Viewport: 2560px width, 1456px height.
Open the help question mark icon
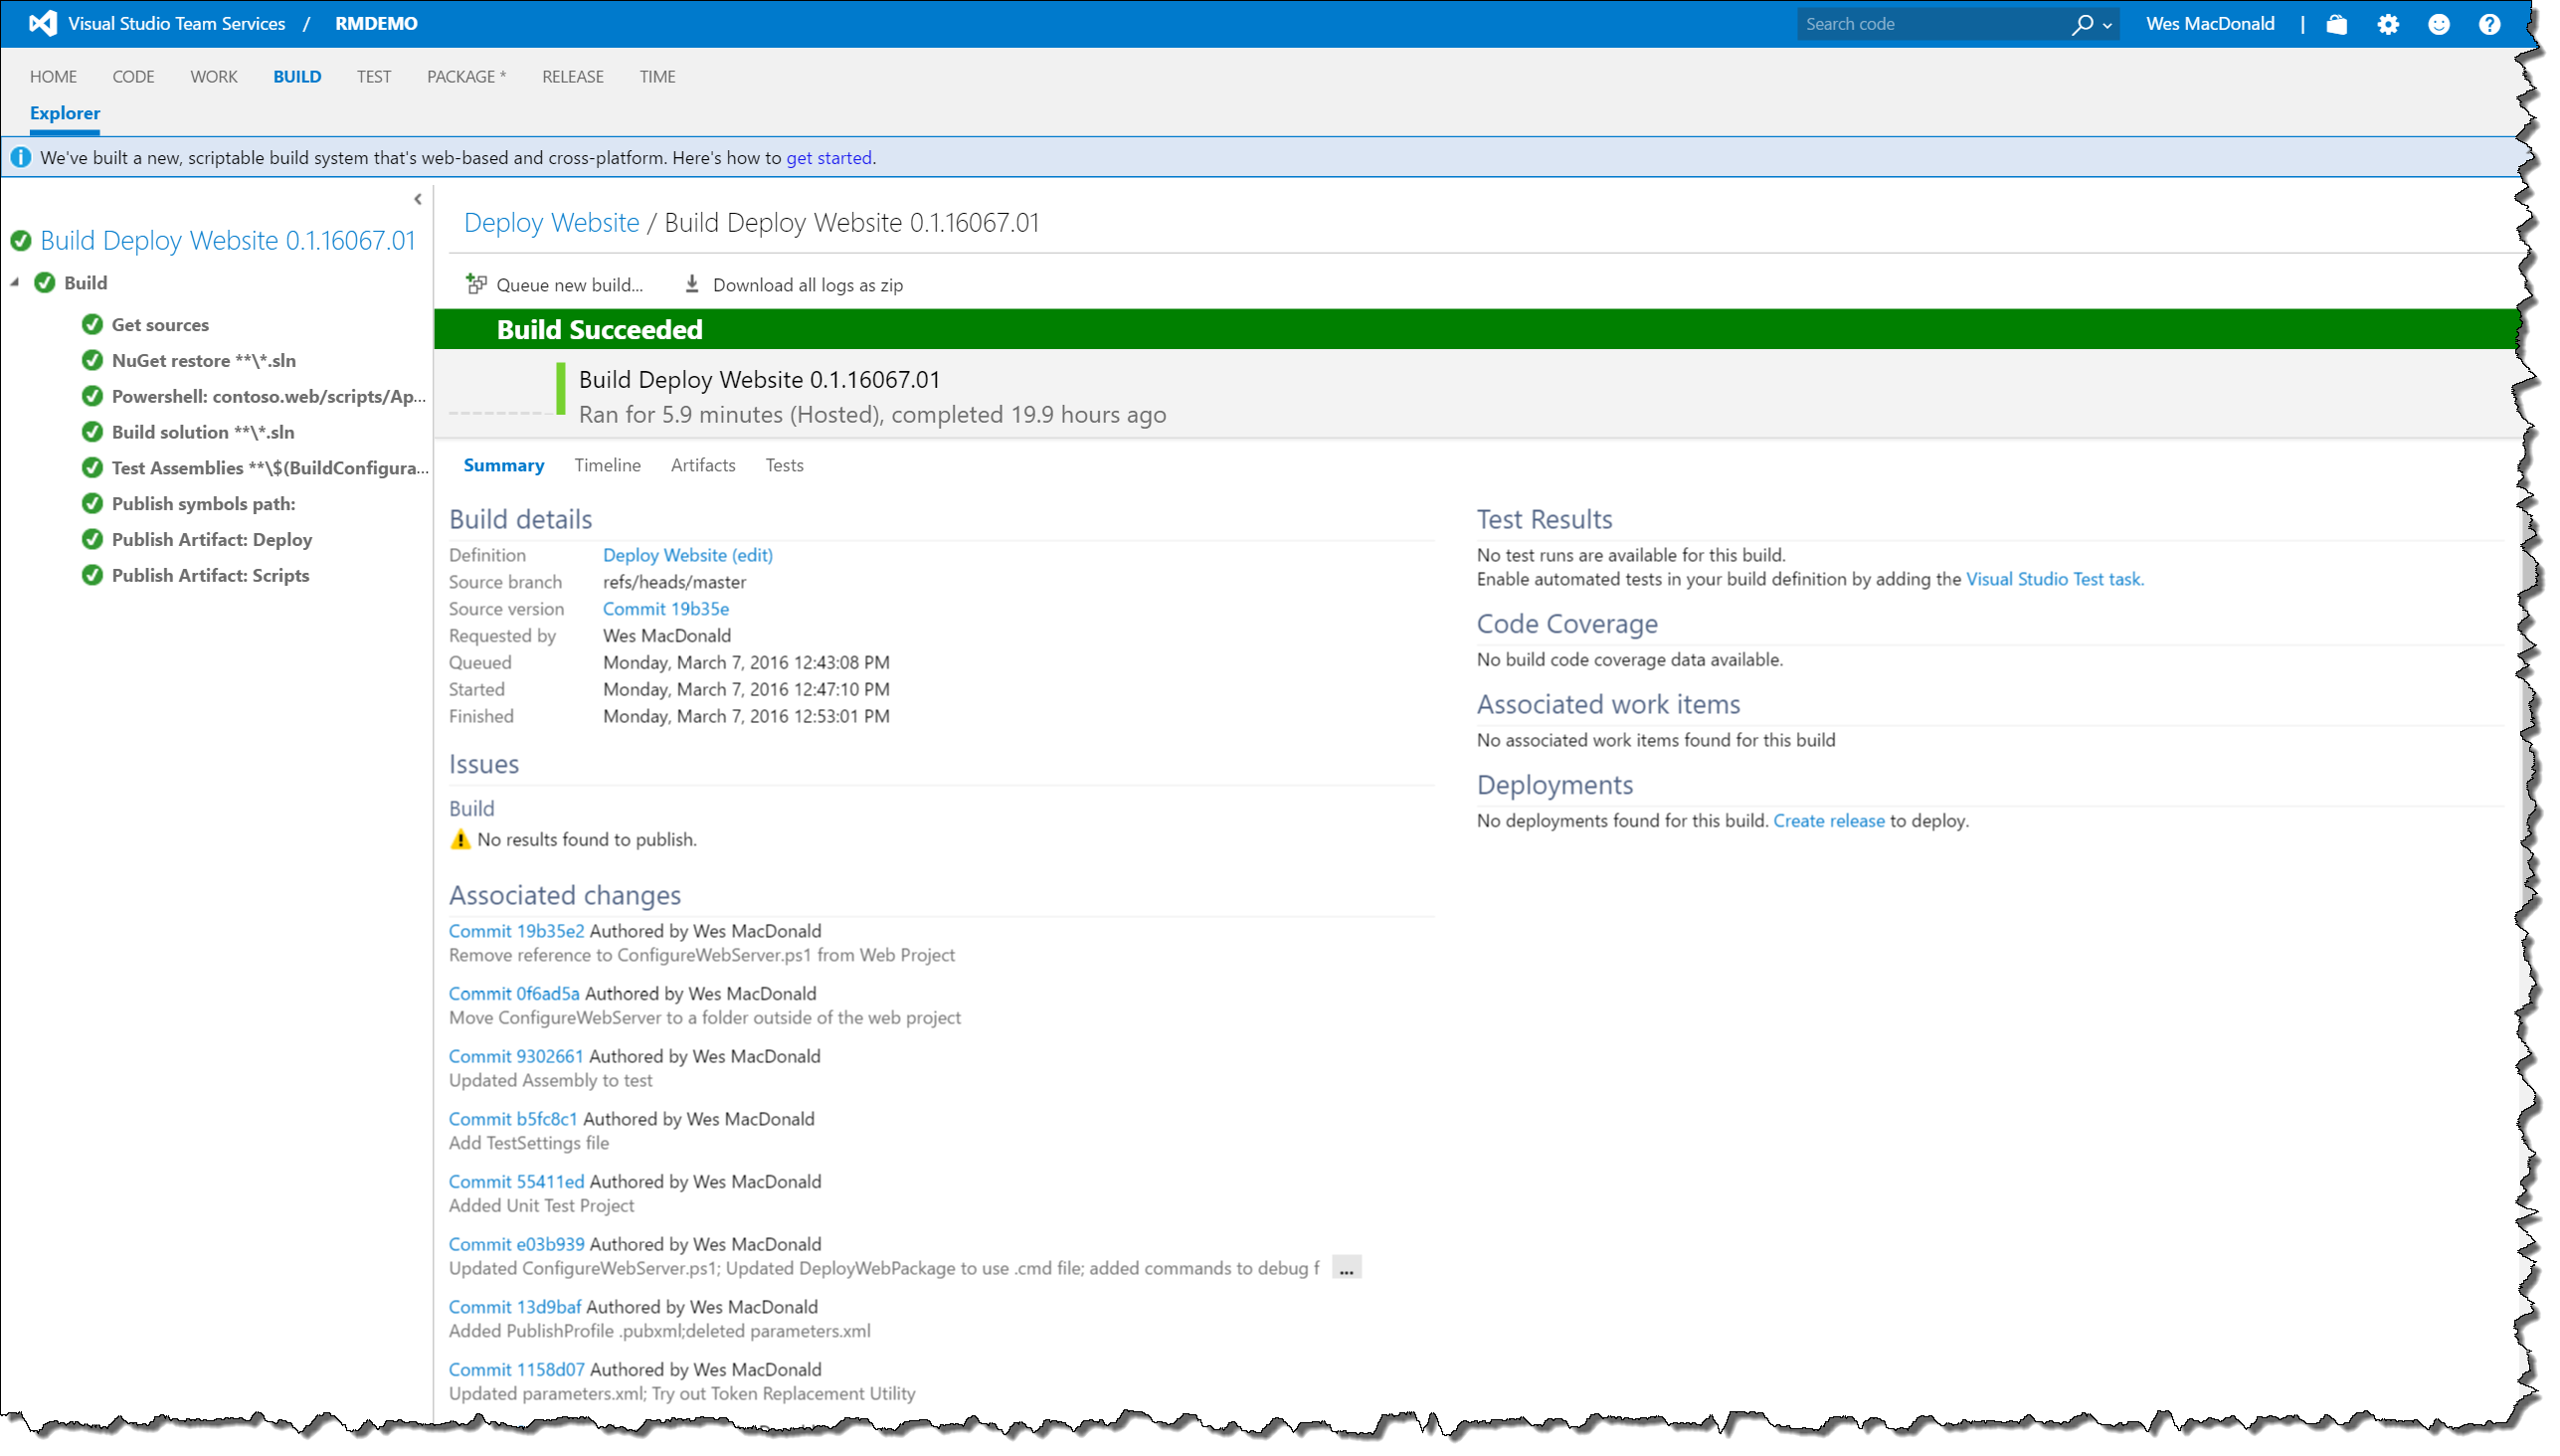click(x=2489, y=24)
